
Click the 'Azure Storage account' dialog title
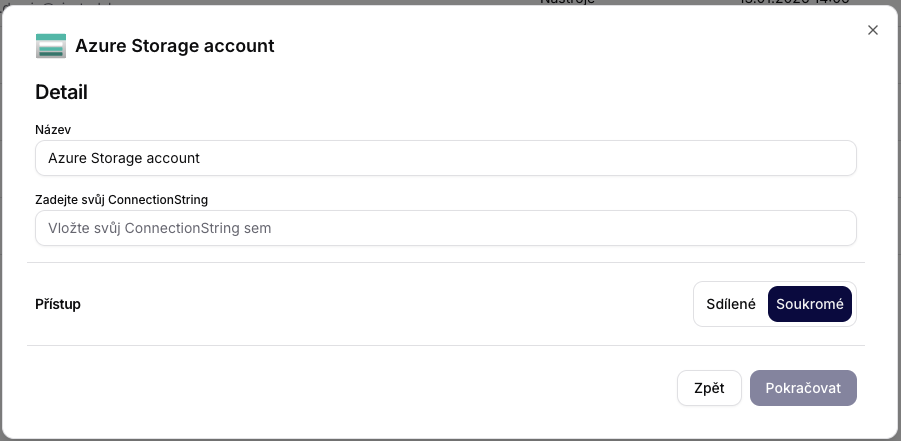coord(174,46)
